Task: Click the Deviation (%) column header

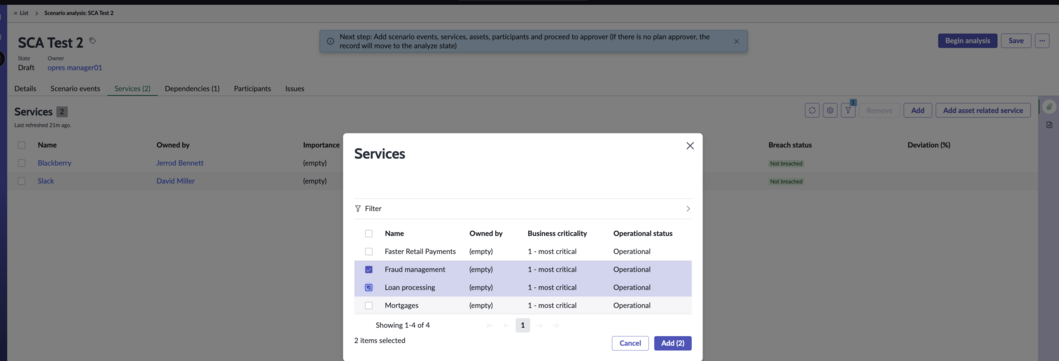Action: pyautogui.click(x=929, y=145)
